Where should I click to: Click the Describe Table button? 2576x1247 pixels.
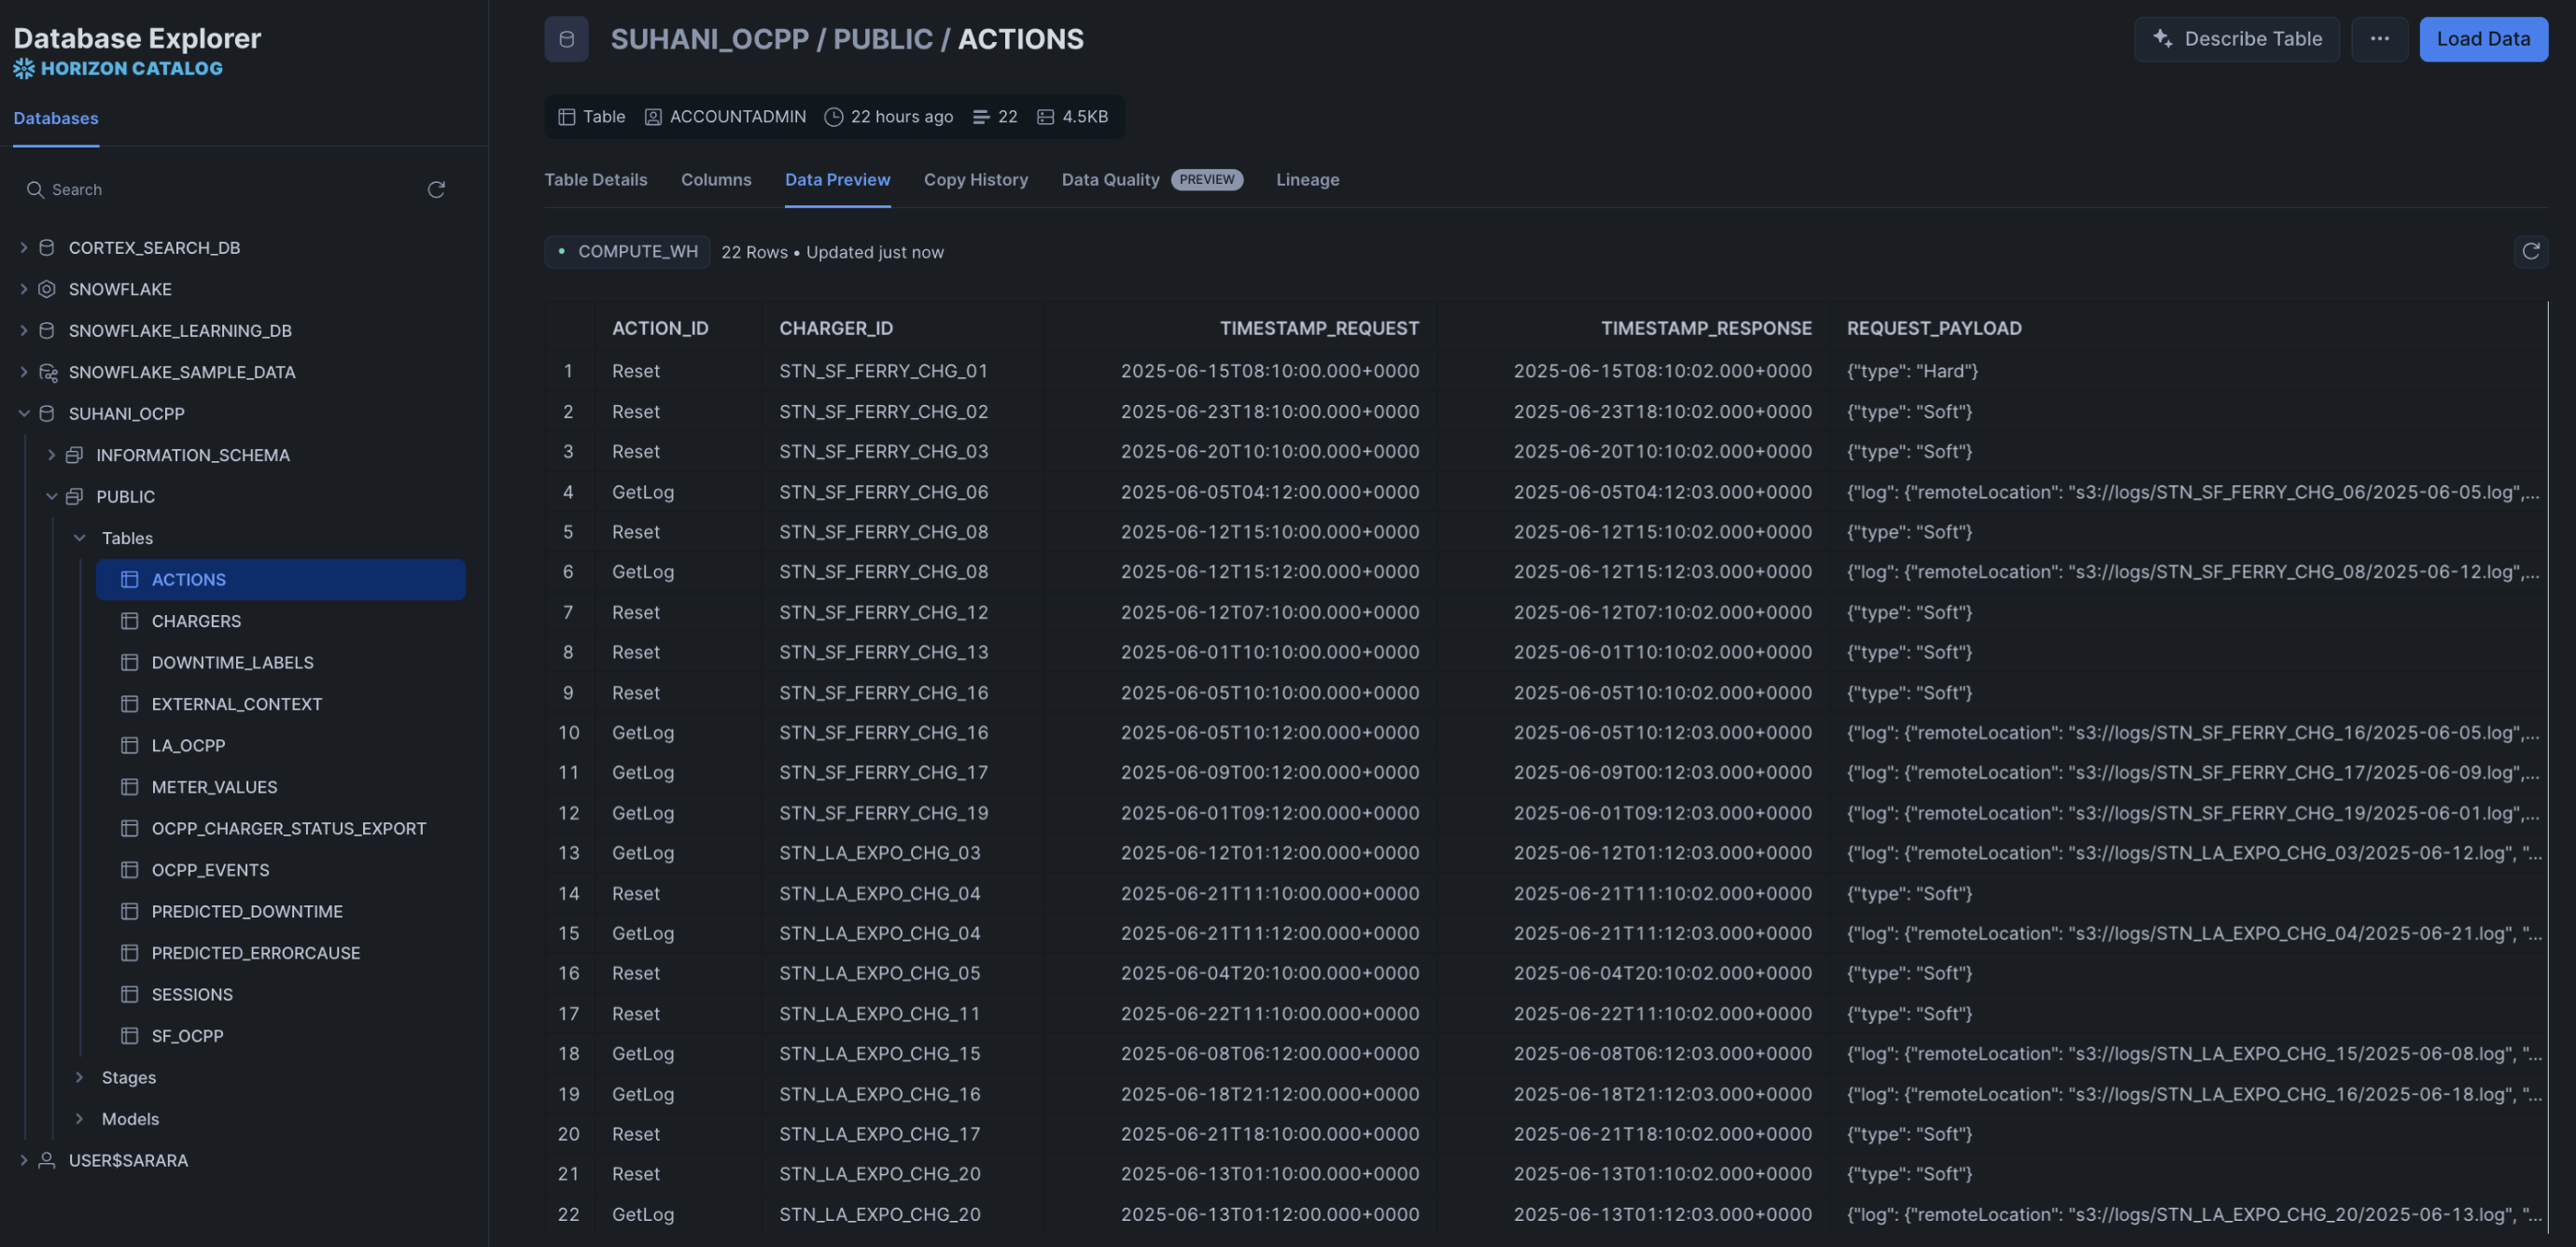(x=2236, y=39)
